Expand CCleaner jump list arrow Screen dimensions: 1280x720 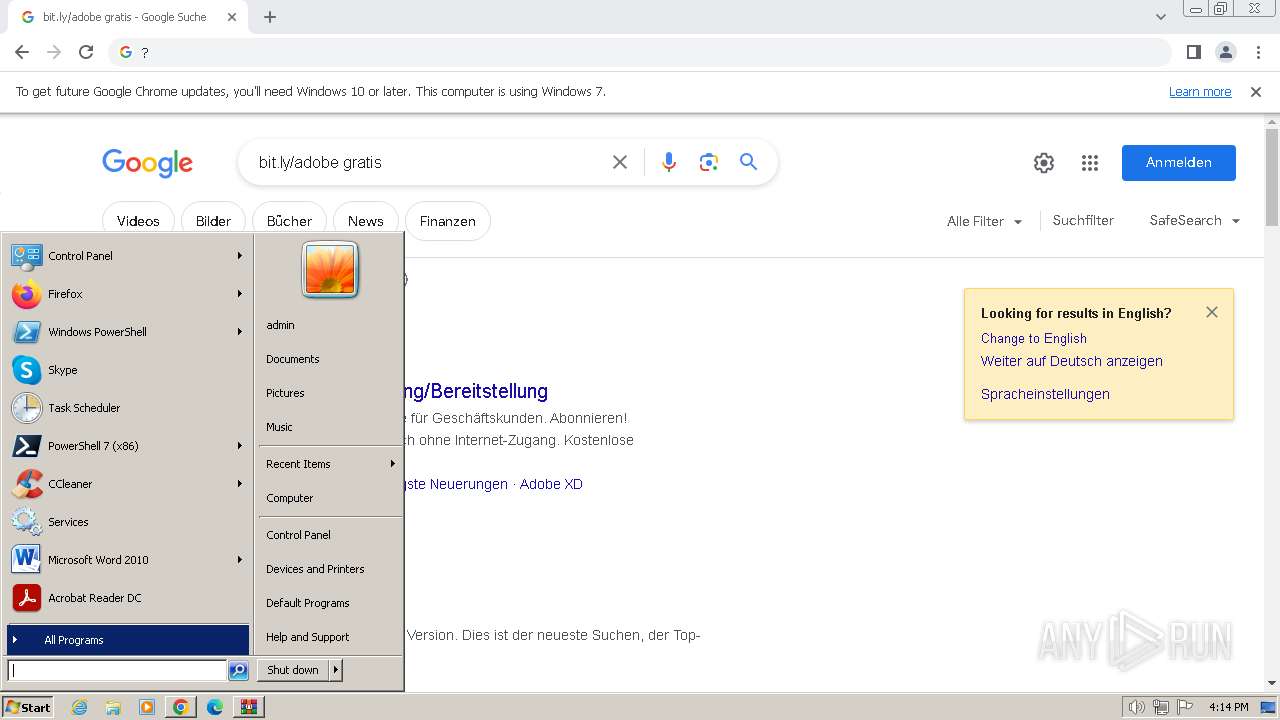coord(240,484)
